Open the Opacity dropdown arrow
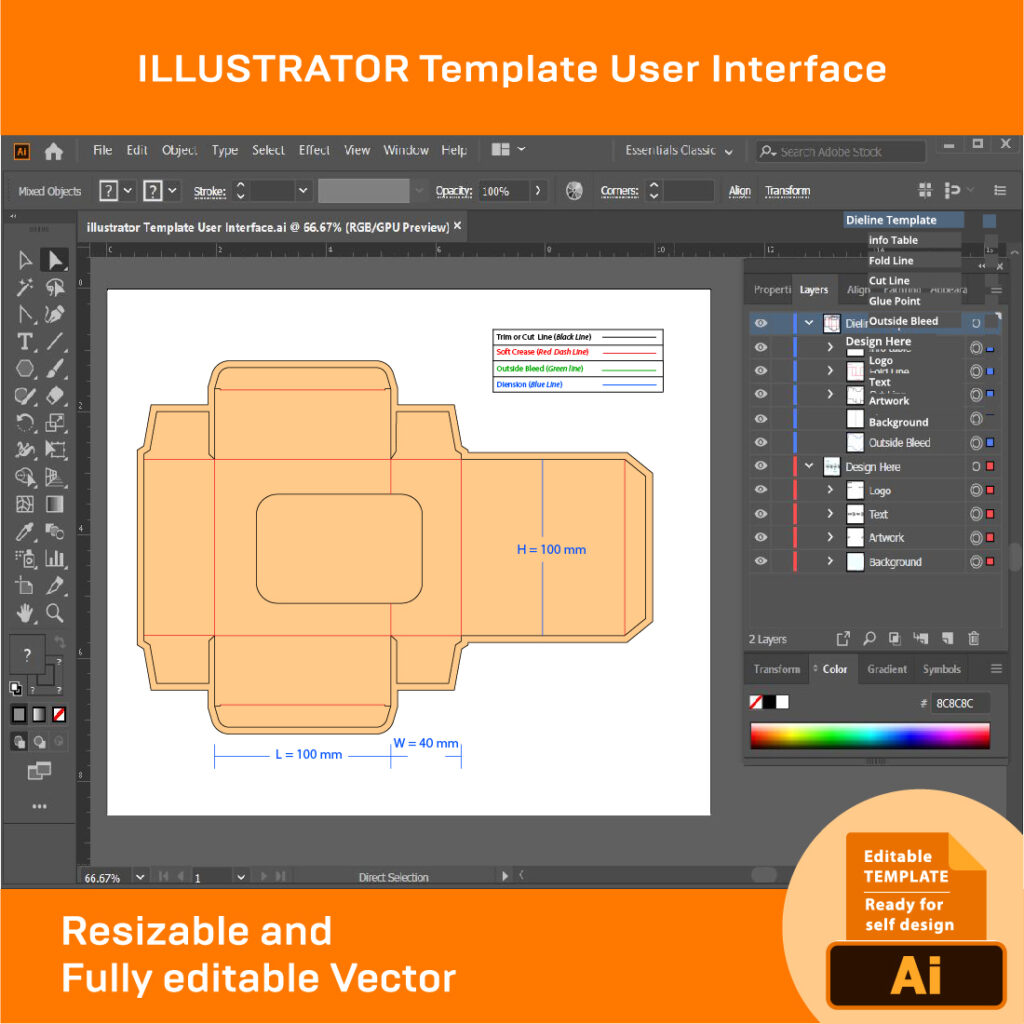Viewport: 1024px width, 1024px height. pos(537,190)
